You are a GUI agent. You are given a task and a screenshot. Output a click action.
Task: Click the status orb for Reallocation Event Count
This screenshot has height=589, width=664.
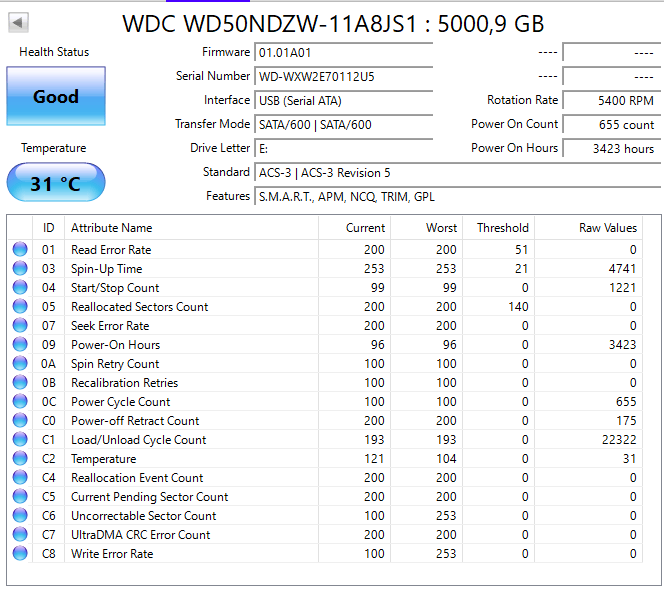coord(20,478)
